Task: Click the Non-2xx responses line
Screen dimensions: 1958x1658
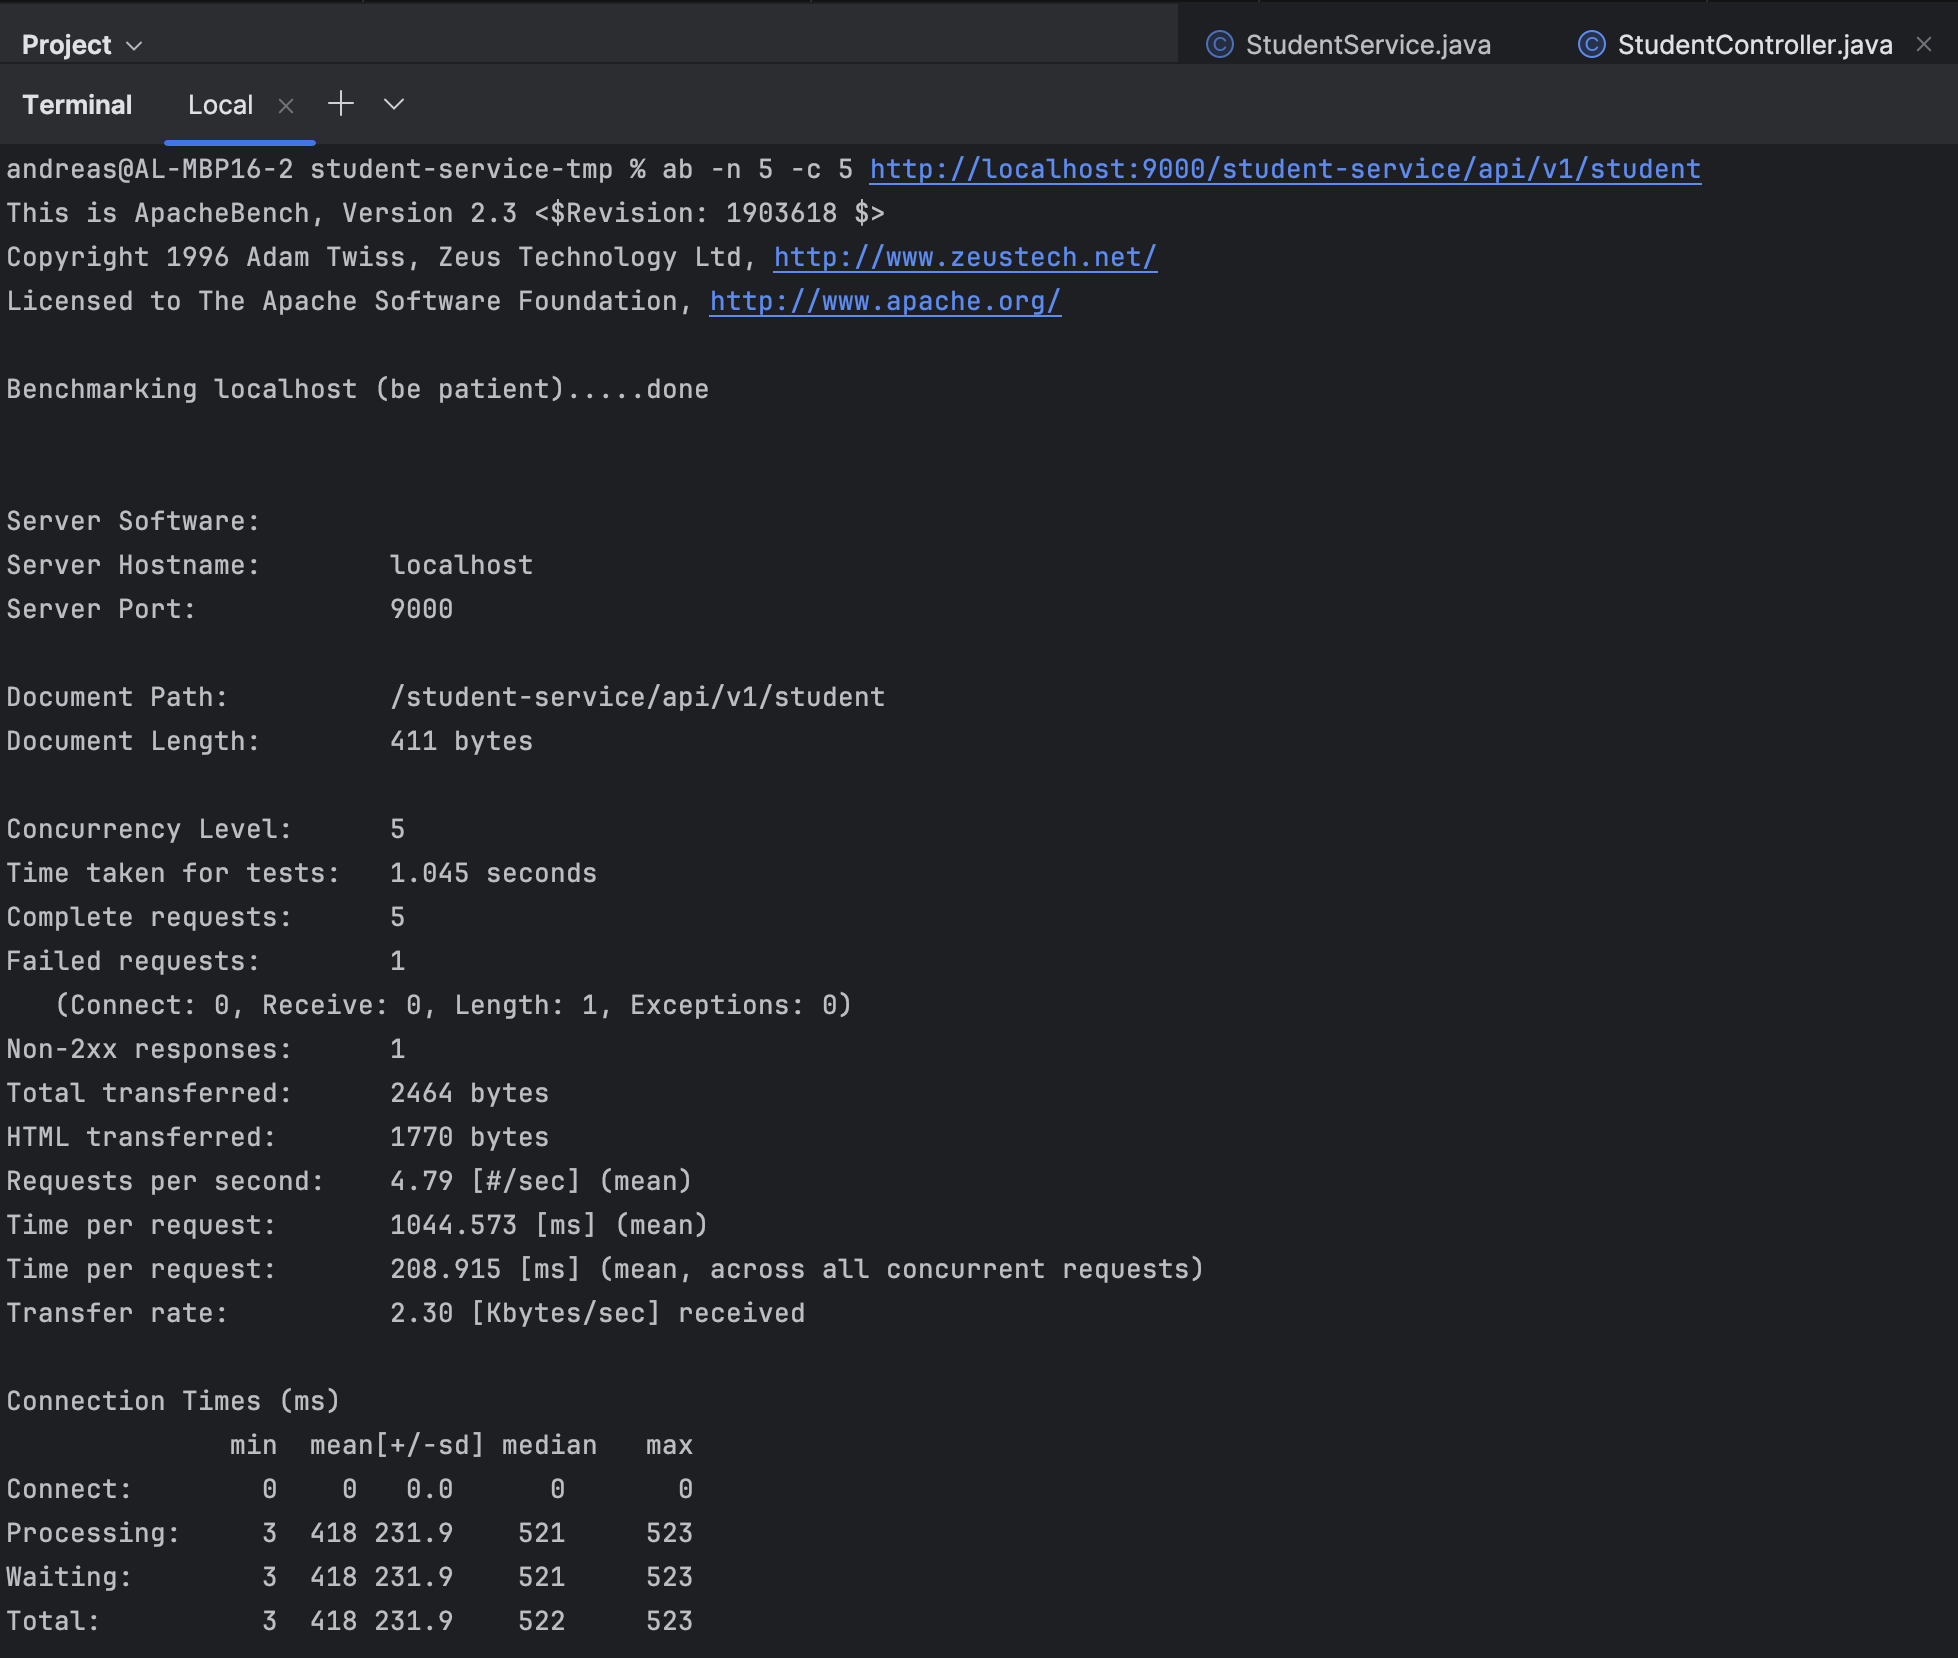Action: pyautogui.click(x=149, y=1049)
